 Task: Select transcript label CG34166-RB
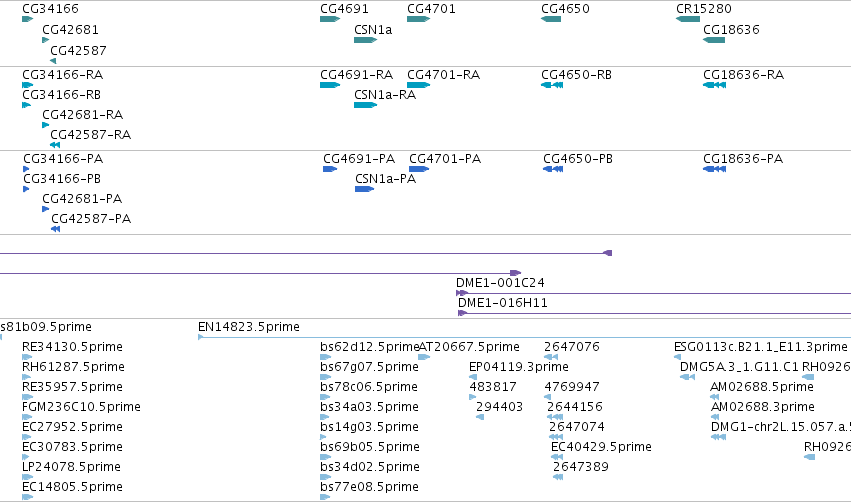point(61,94)
